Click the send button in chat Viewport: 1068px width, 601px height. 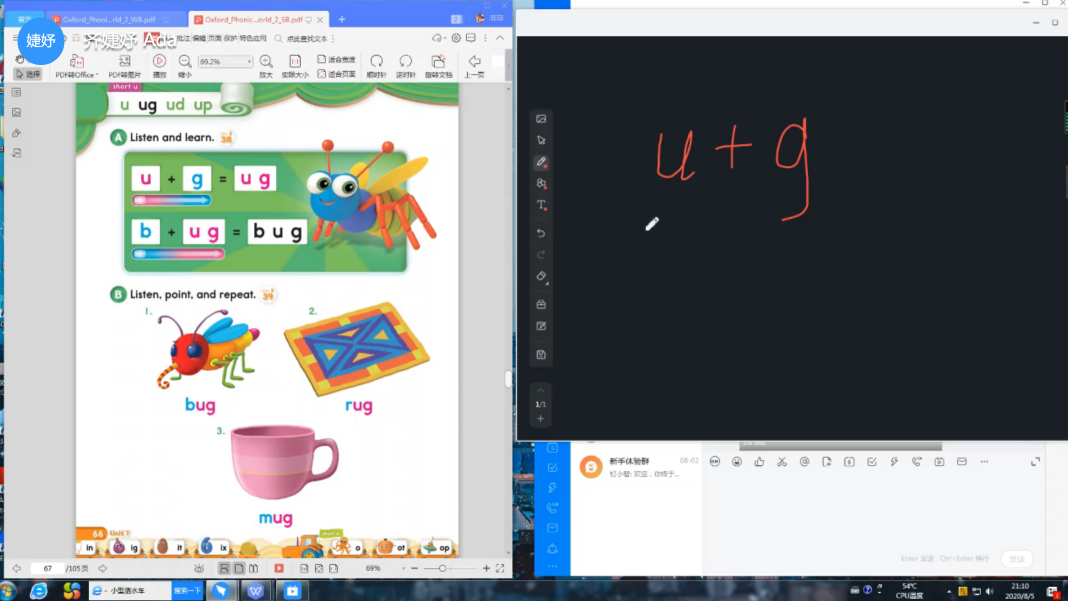(1016, 559)
